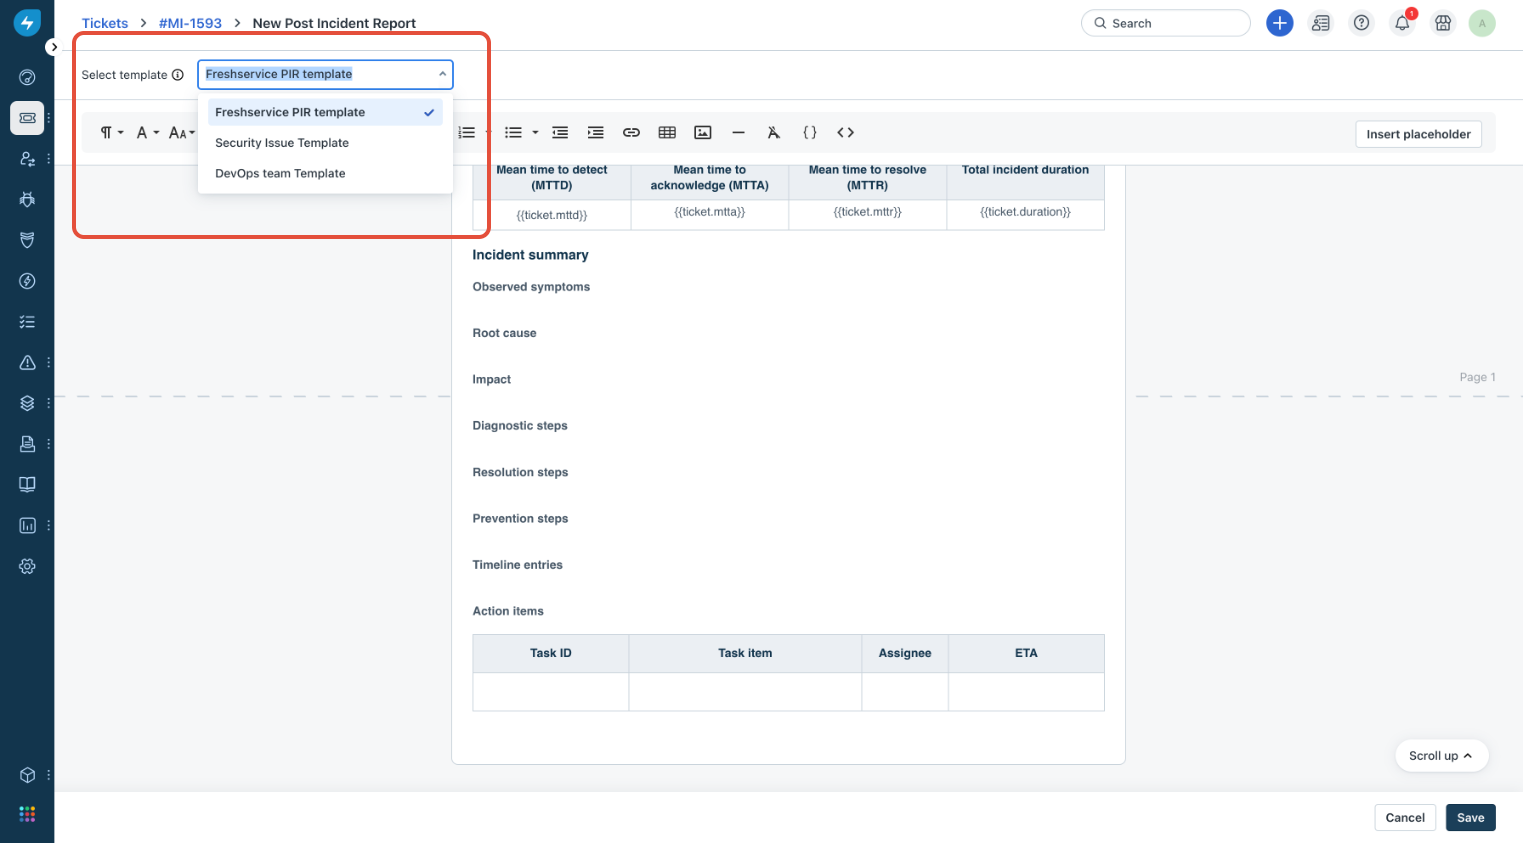Increase indent in the editor toolbar
Viewport: 1523px width, 843px height.
[596, 132]
